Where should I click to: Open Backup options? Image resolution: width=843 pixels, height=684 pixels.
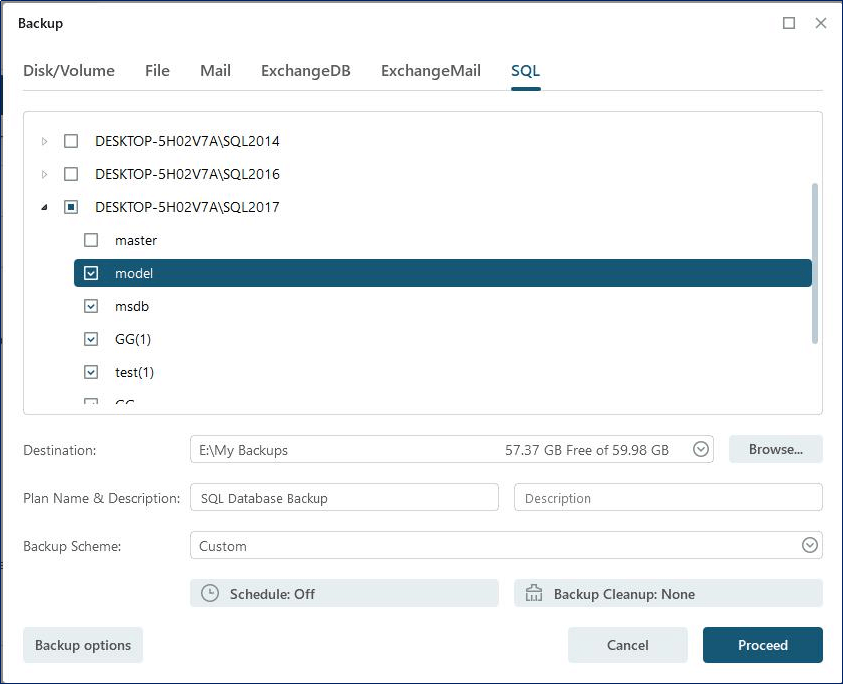tap(82, 645)
